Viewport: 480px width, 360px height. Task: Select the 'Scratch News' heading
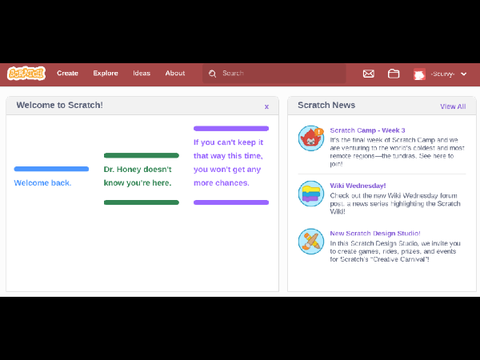(x=326, y=105)
